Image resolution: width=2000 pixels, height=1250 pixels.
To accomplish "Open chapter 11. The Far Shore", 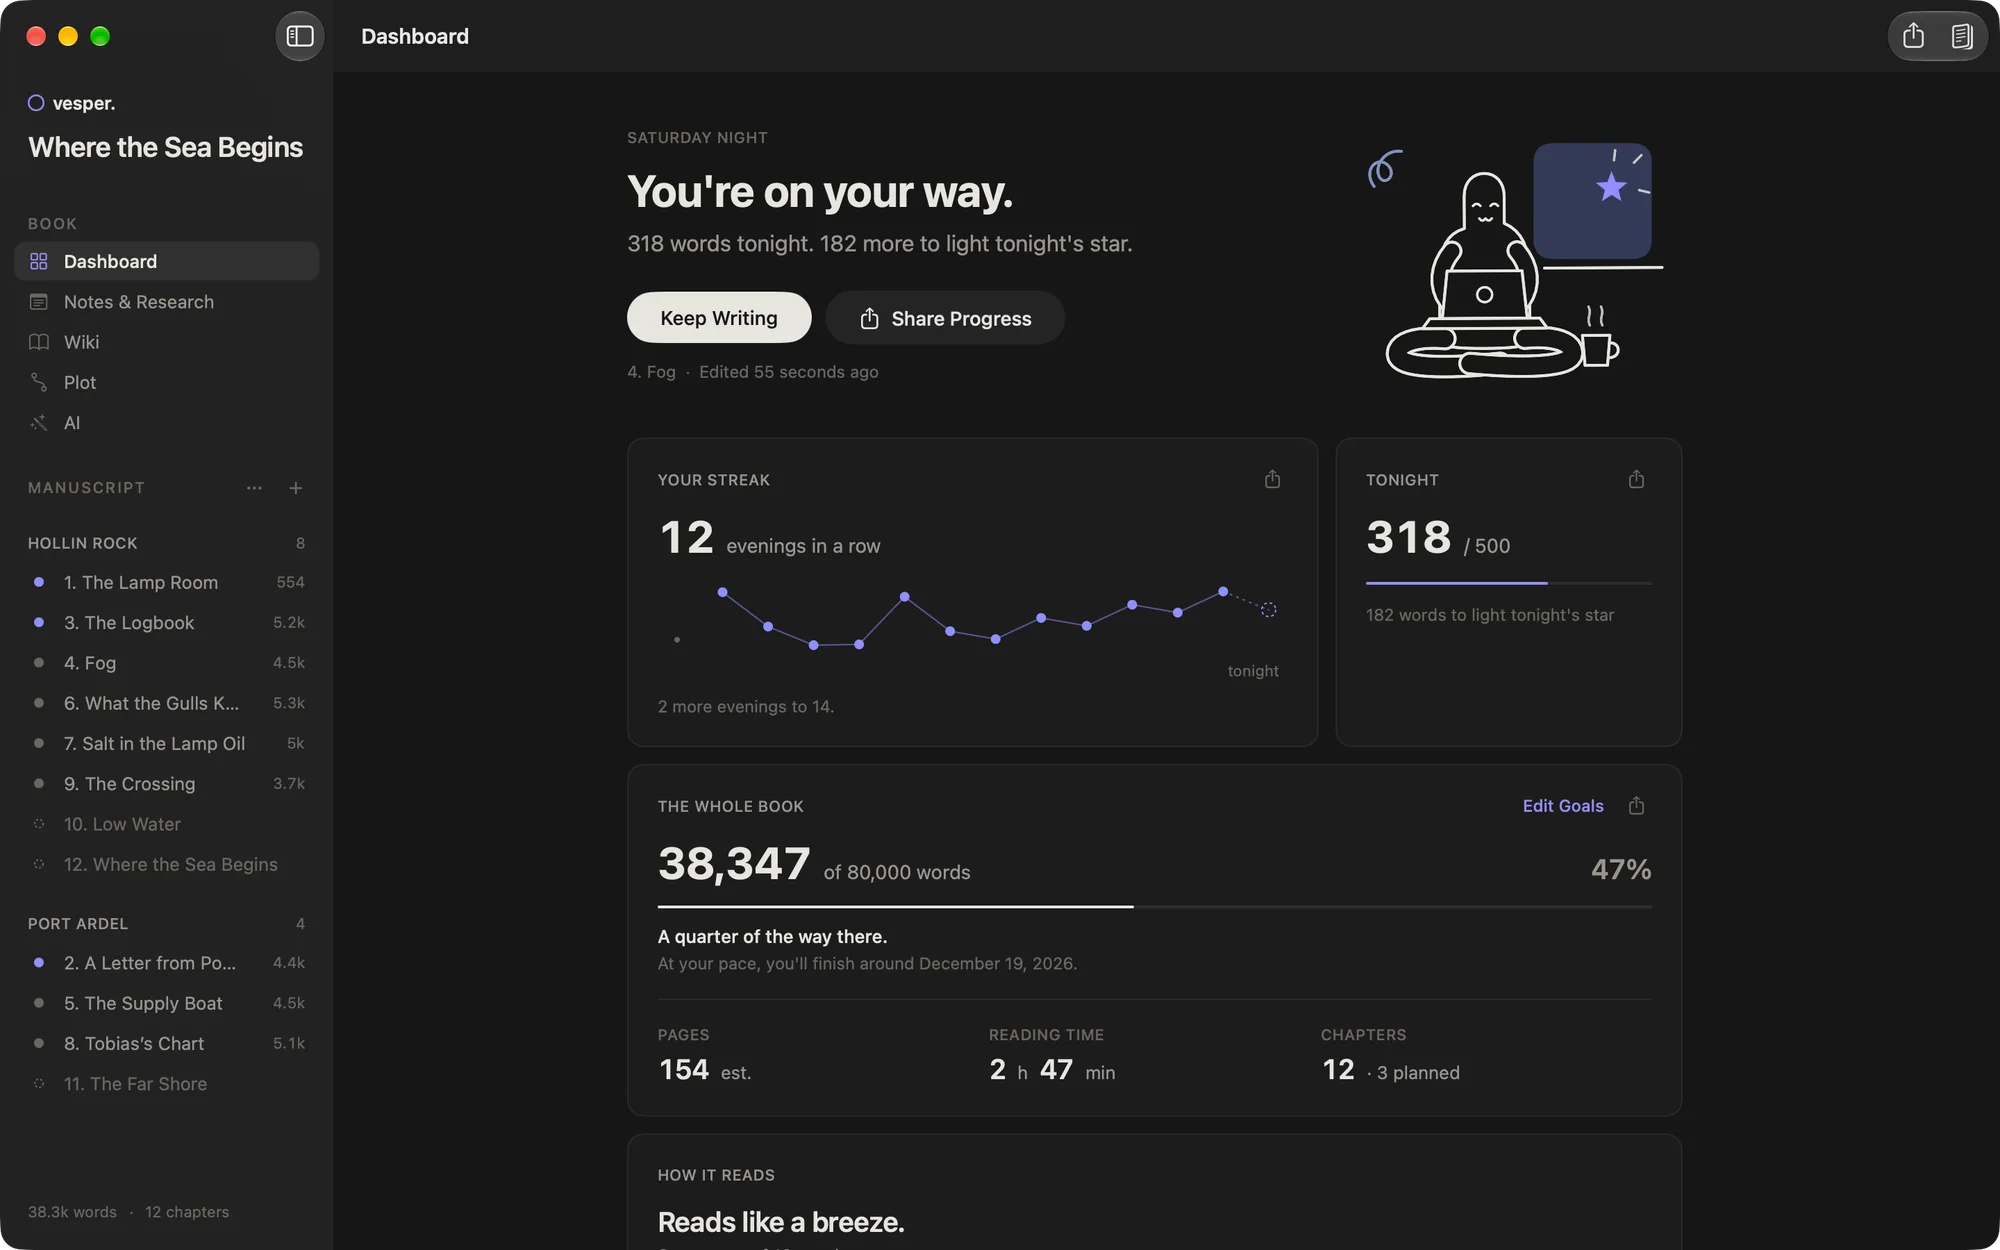I will tap(167, 1083).
